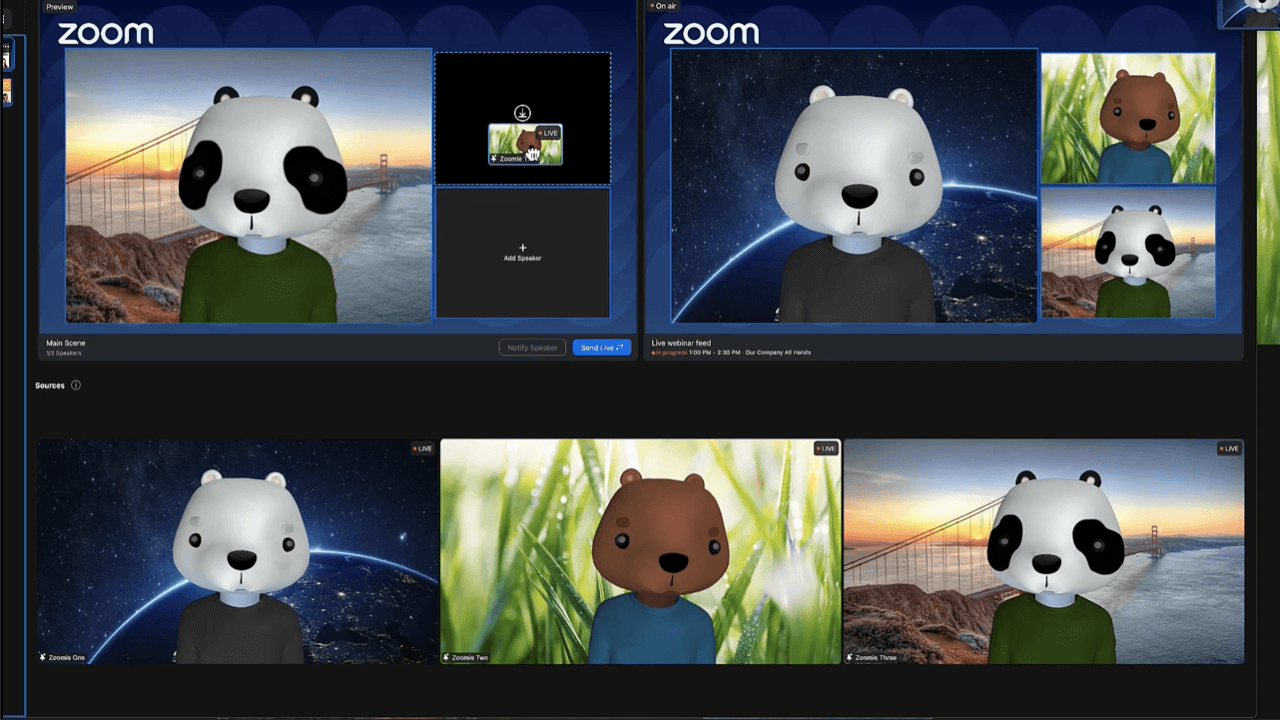
Task: Select the first scene thumbnail in left sidebar
Action: pyautogui.click(x=6, y=58)
